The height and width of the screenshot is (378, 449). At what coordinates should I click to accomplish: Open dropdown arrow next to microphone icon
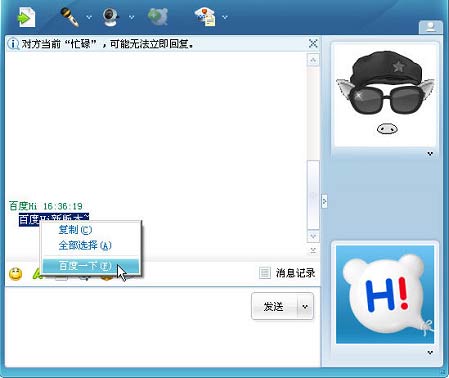click(89, 17)
